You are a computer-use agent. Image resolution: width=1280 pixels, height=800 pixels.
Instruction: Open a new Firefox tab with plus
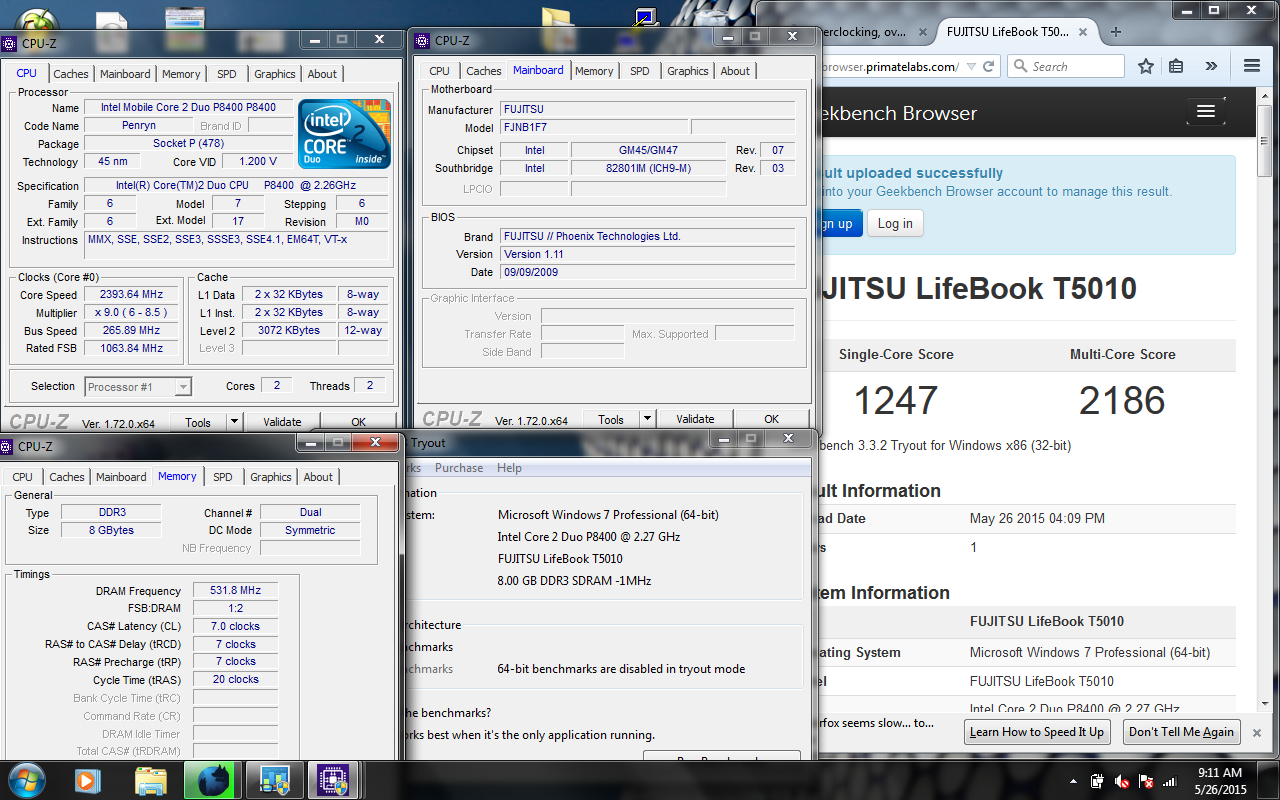click(x=1116, y=31)
